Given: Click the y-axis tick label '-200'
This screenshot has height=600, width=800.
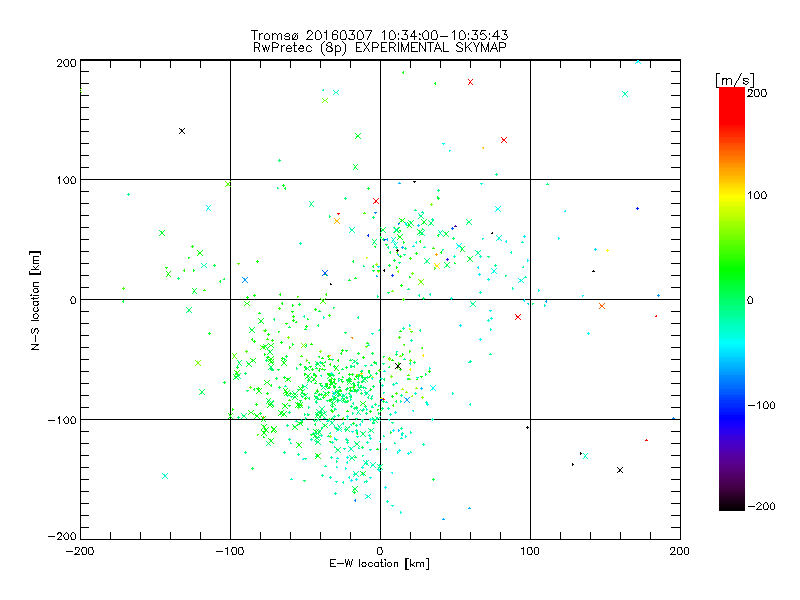Looking at the screenshot, I should pyautogui.click(x=62, y=536).
